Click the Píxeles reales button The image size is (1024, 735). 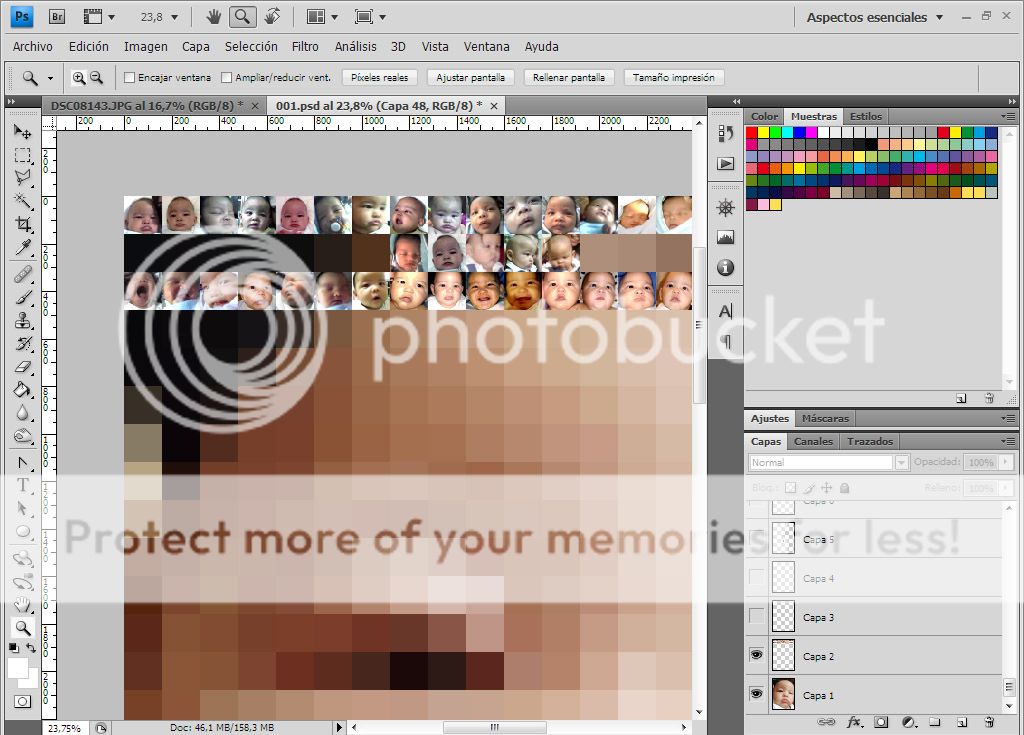click(x=379, y=78)
